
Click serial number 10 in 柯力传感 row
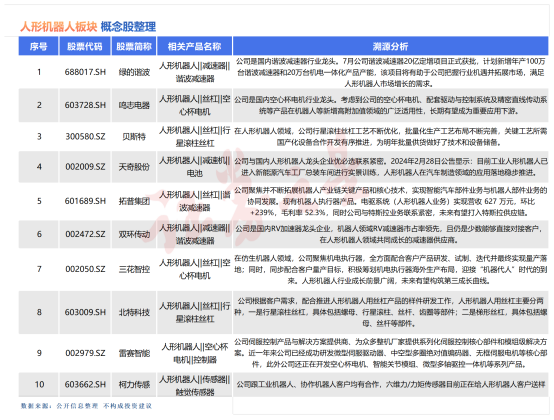39,384
